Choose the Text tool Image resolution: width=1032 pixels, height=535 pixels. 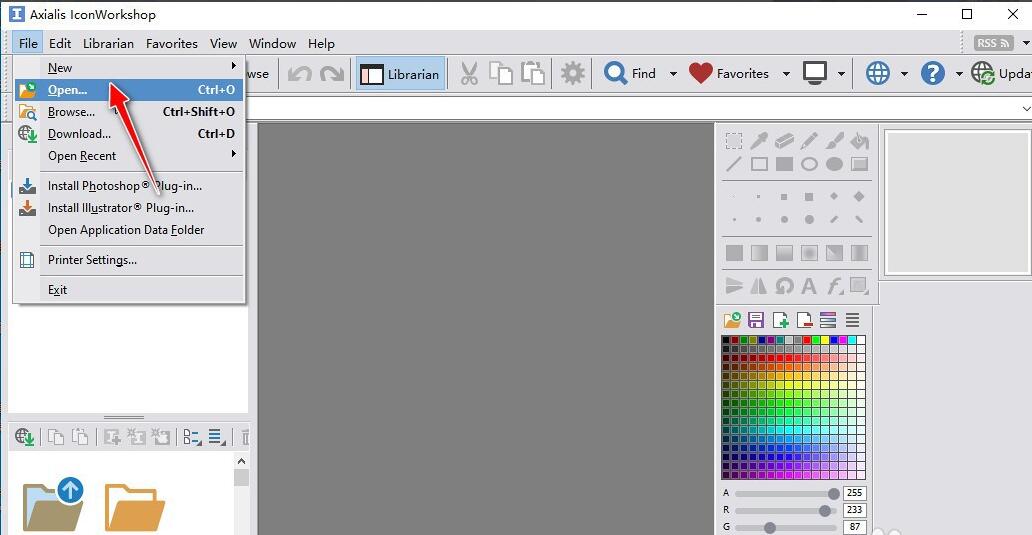(x=809, y=286)
